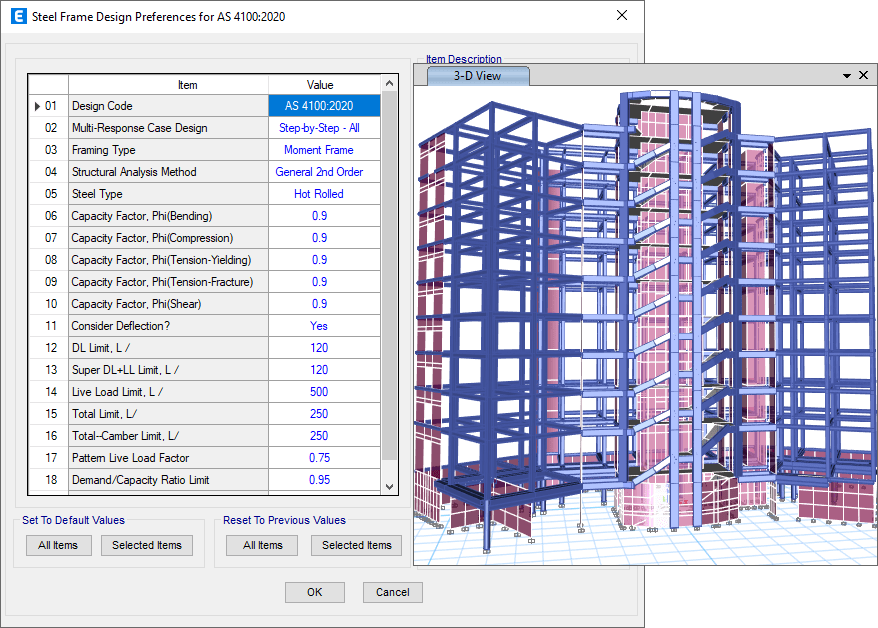Select the 3-D View tab
This screenshot has width=878, height=628.
coord(477,76)
